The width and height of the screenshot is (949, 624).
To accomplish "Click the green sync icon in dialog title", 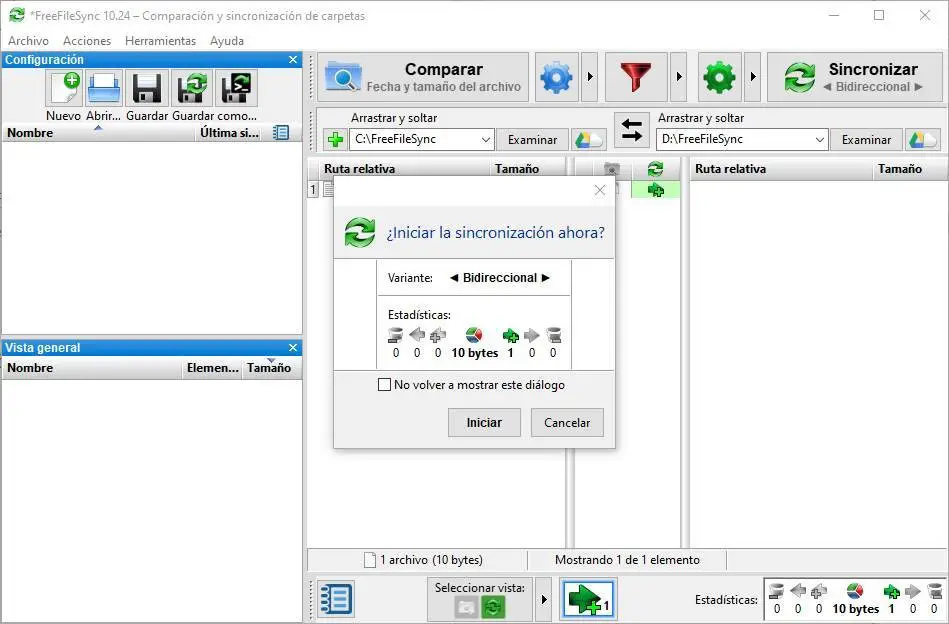I will (360, 232).
